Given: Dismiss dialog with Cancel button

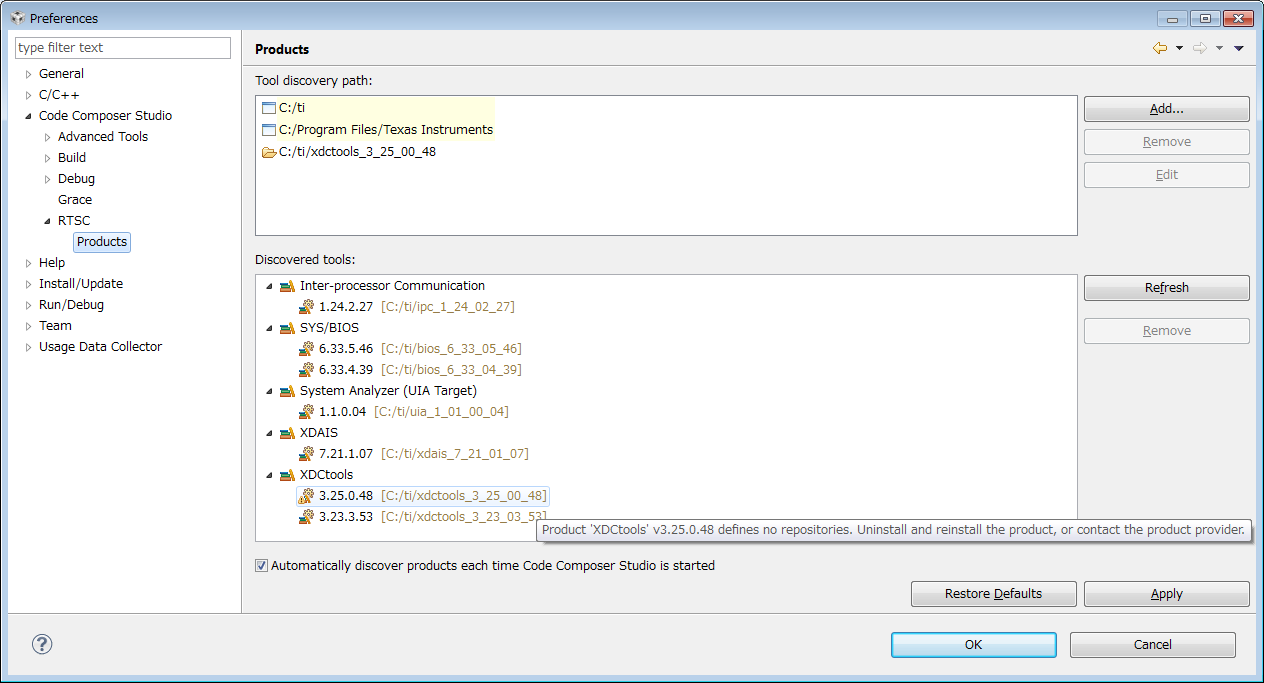Looking at the screenshot, I should click(x=1152, y=645).
